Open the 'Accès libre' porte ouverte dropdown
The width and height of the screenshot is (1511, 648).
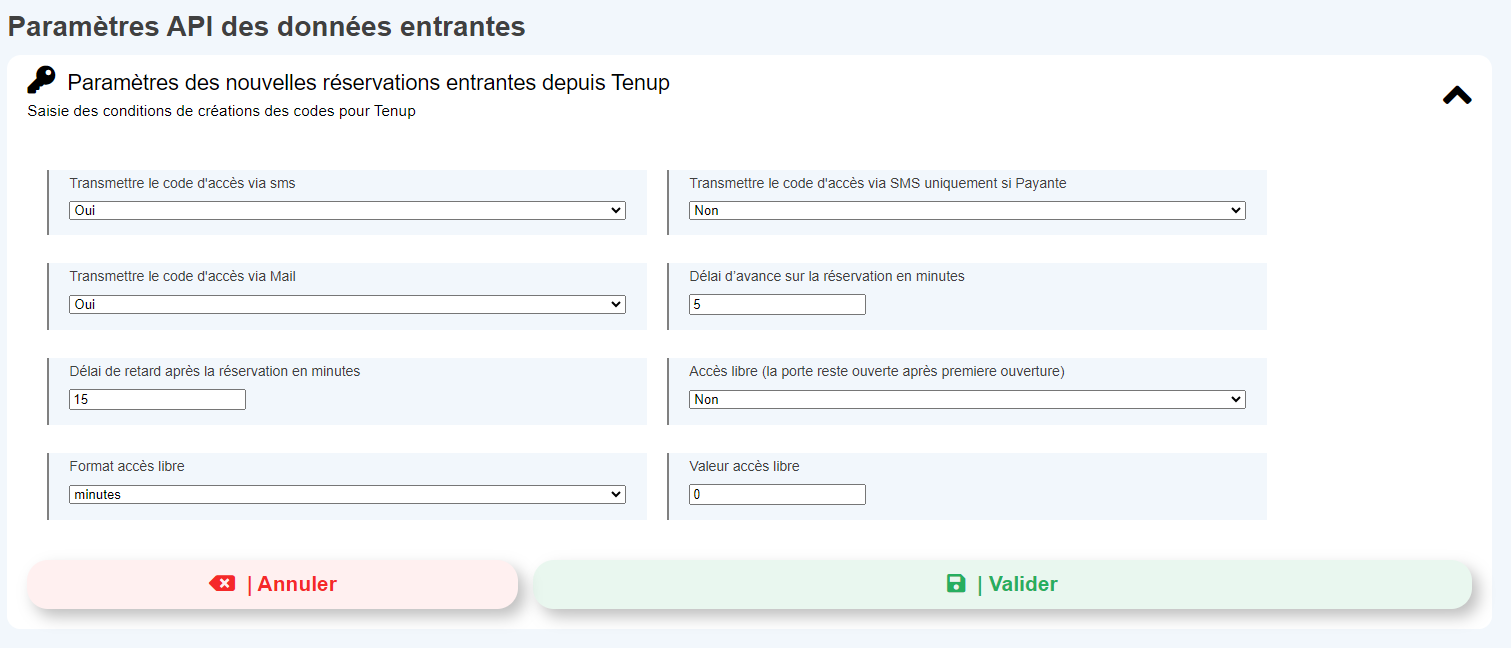[x=967, y=399]
